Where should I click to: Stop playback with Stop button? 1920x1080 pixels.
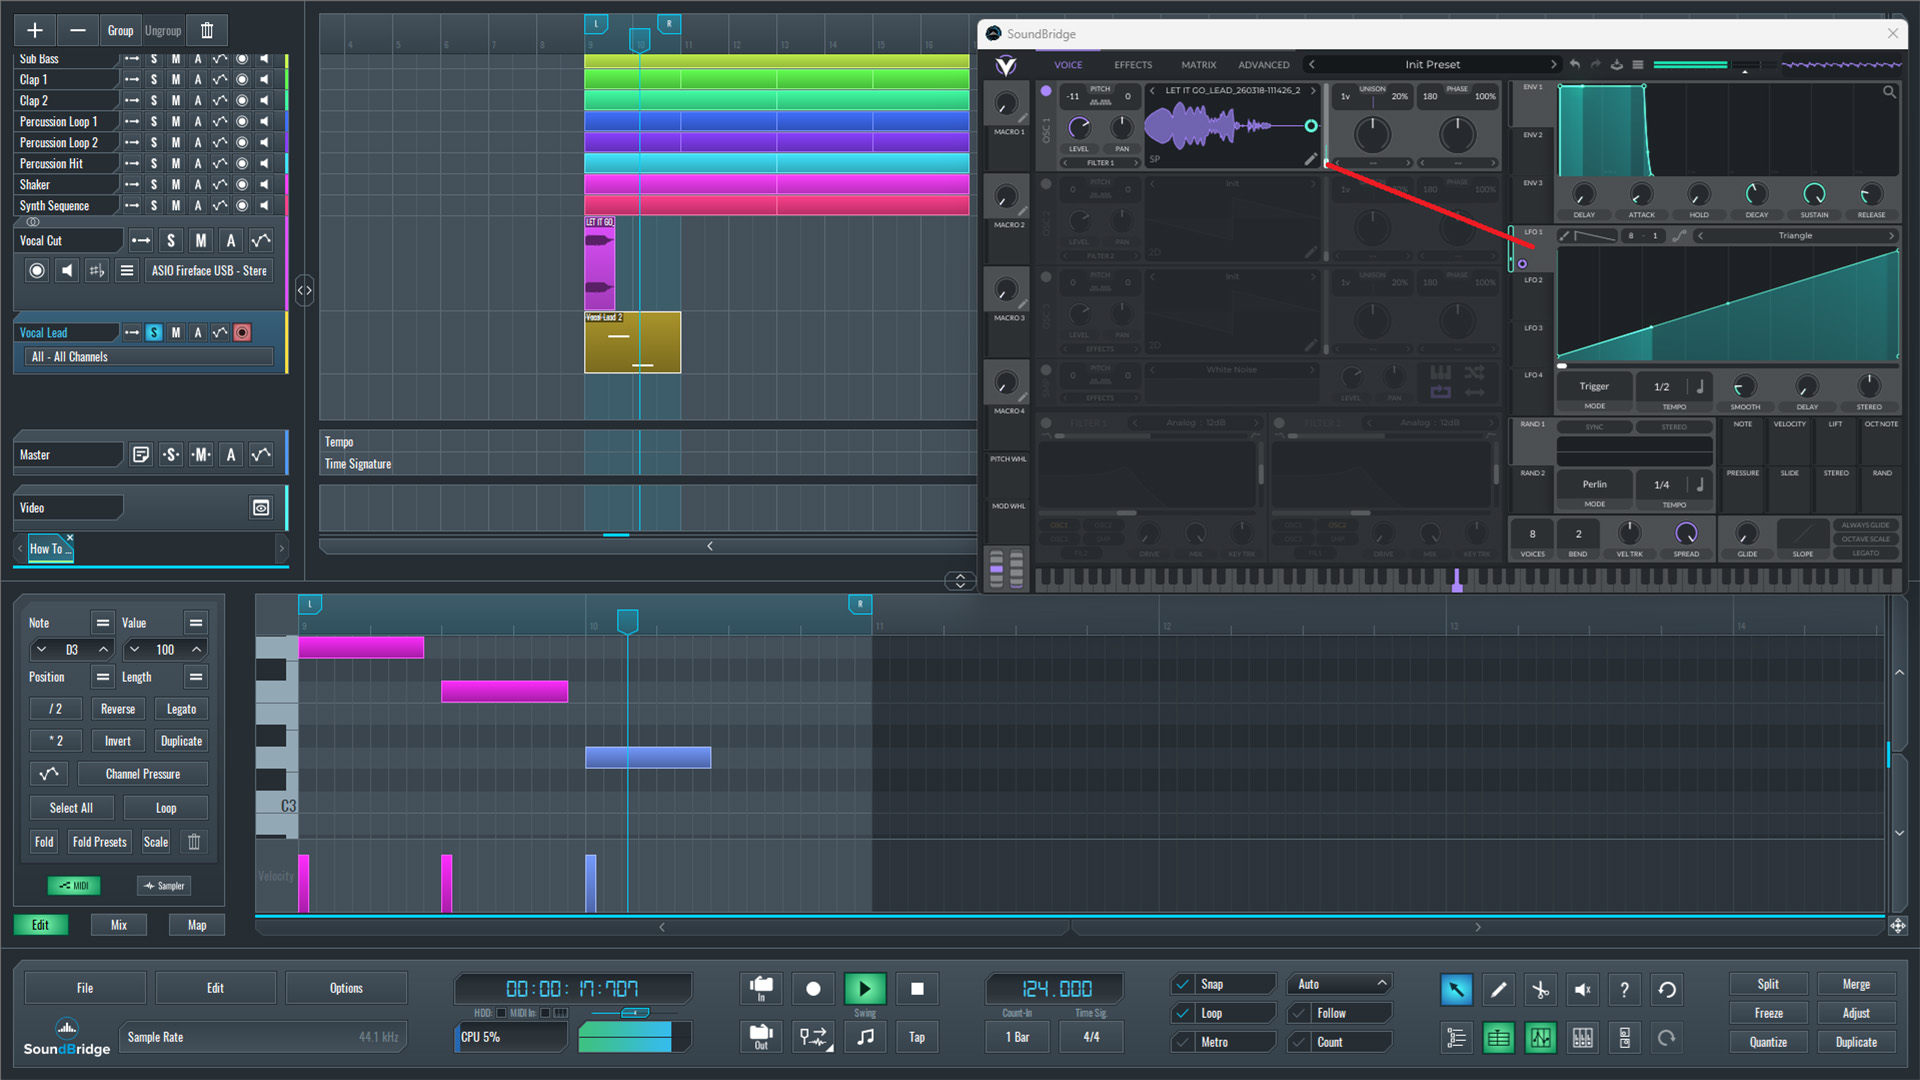pyautogui.click(x=917, y=989)
